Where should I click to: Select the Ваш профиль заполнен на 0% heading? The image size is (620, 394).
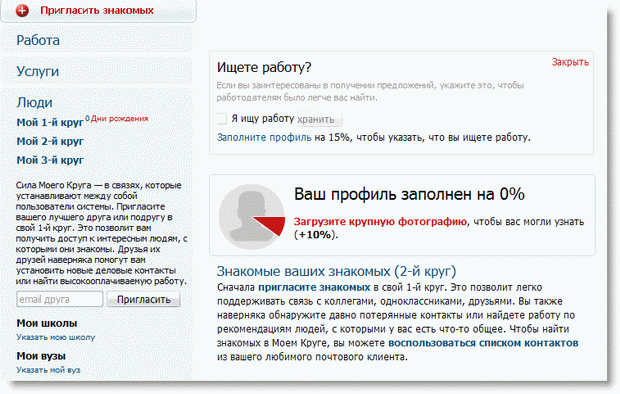(x=409, y=194)
